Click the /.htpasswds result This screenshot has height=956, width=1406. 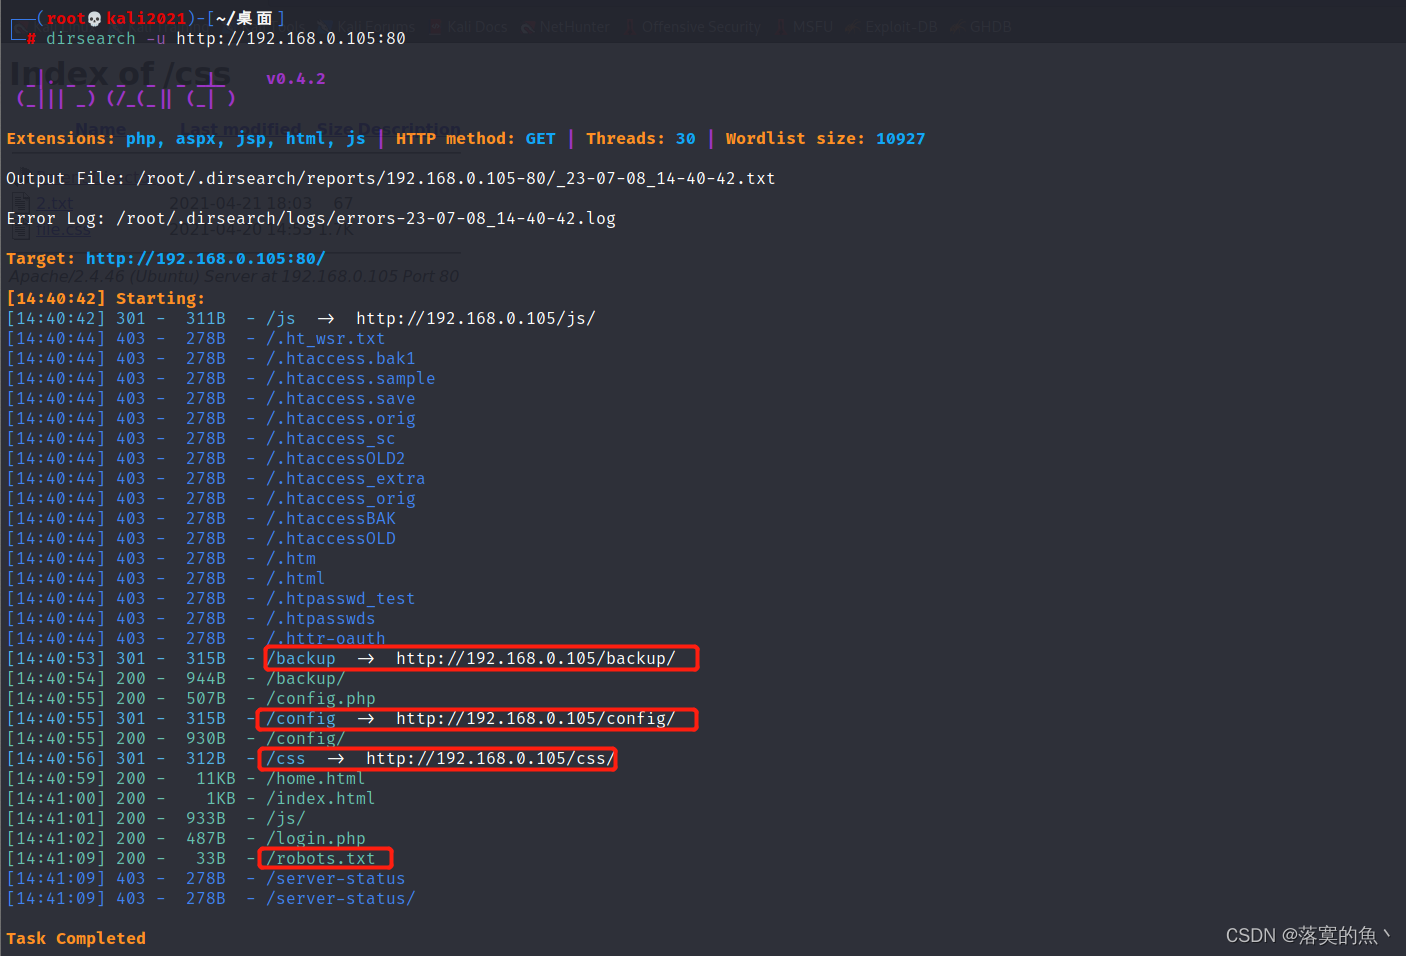321,618
